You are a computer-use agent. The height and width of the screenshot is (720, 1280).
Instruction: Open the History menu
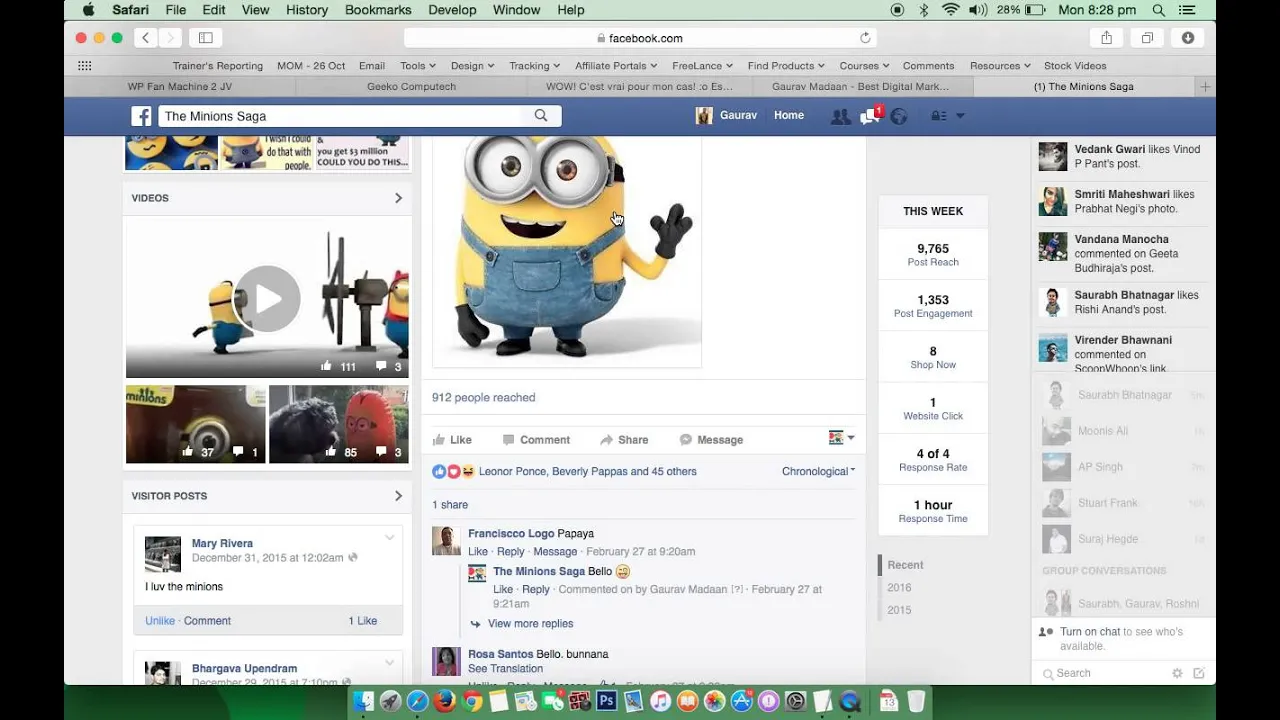tap(307, 10)
